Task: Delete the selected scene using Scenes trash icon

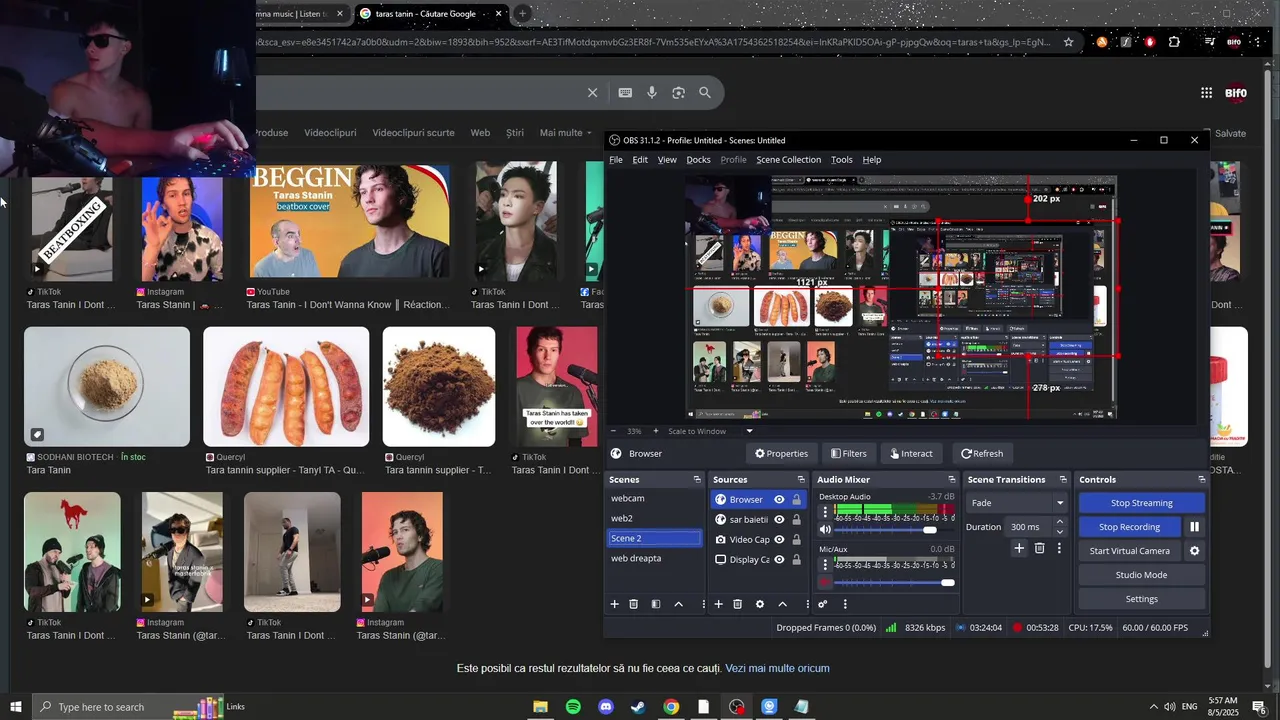Action: [x=633, y=604]
